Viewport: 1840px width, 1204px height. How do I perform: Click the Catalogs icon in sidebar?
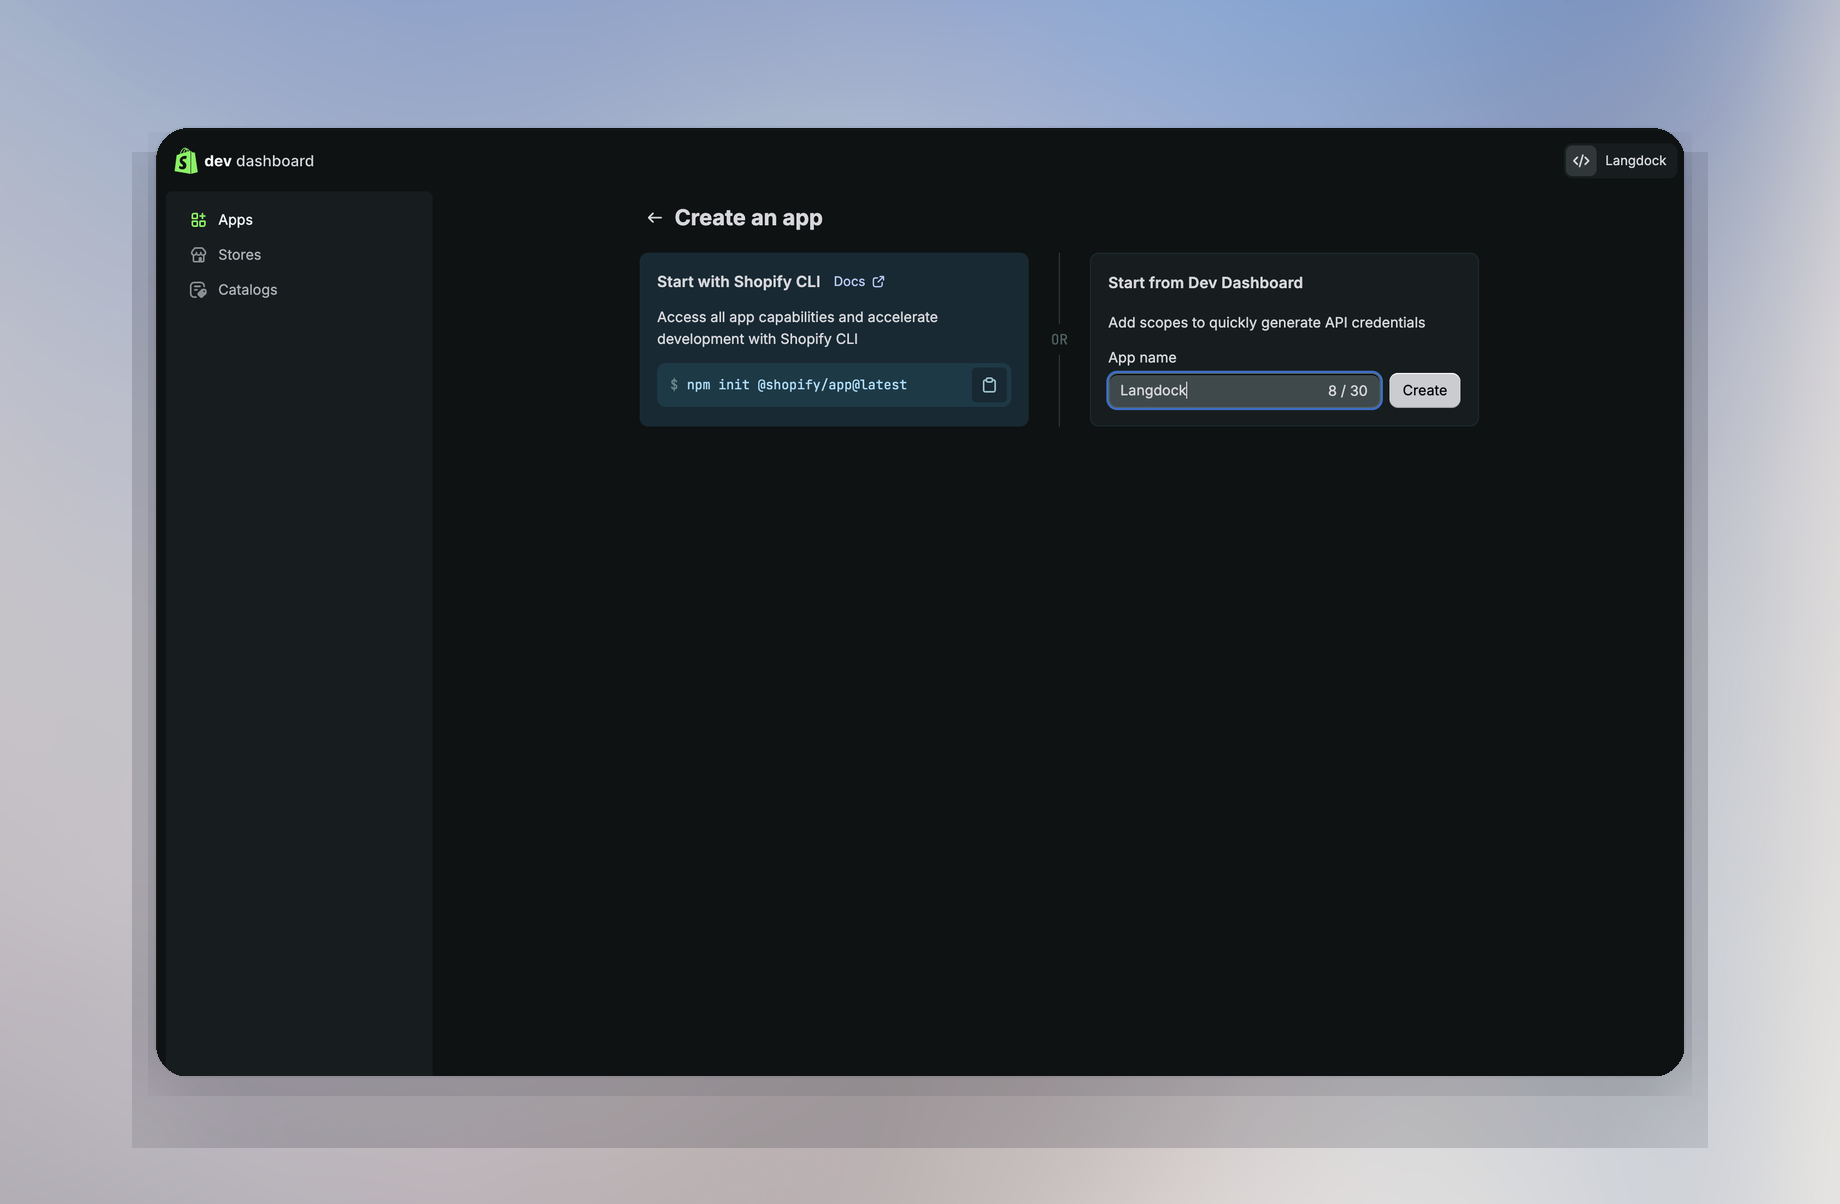click(x=198, y=290)
